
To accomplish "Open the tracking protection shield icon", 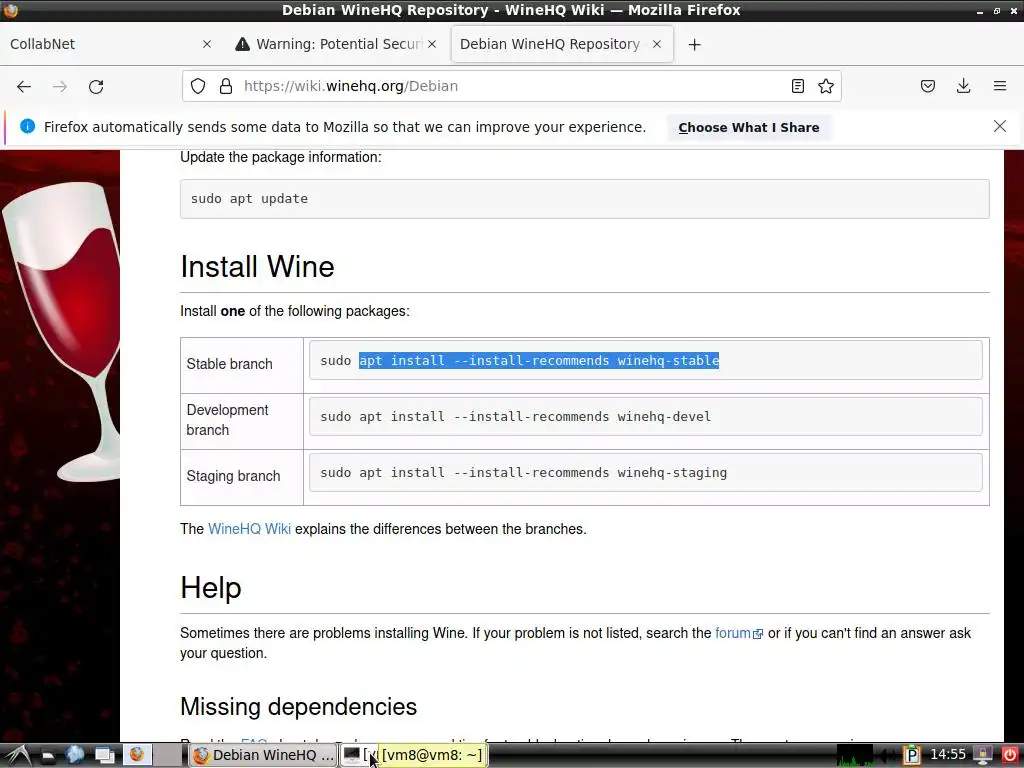I will pos(198,86).
